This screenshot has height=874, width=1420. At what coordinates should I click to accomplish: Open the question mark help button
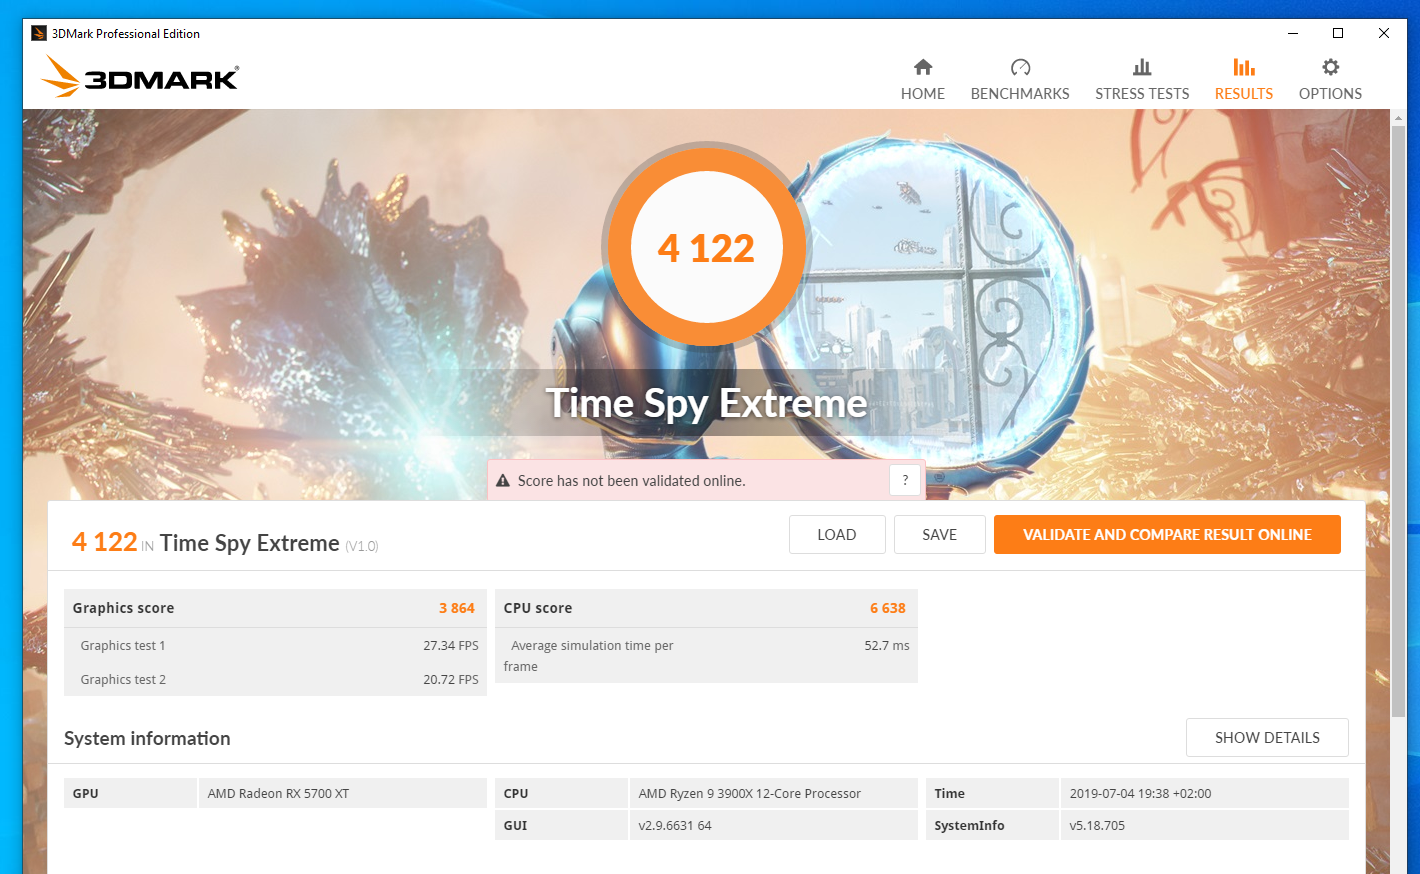[905, 481]
